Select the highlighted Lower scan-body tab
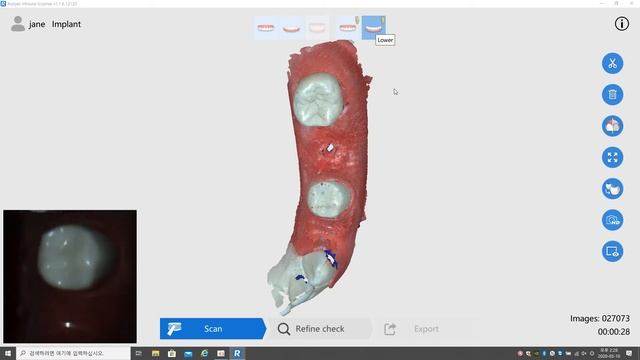 pos(373,28)
